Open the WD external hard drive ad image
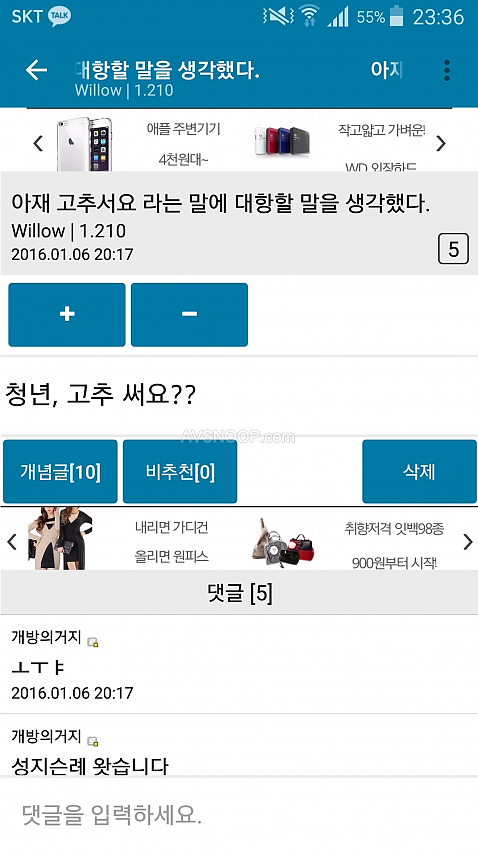Viewport: 478px width, 850px height. [282, 142]
